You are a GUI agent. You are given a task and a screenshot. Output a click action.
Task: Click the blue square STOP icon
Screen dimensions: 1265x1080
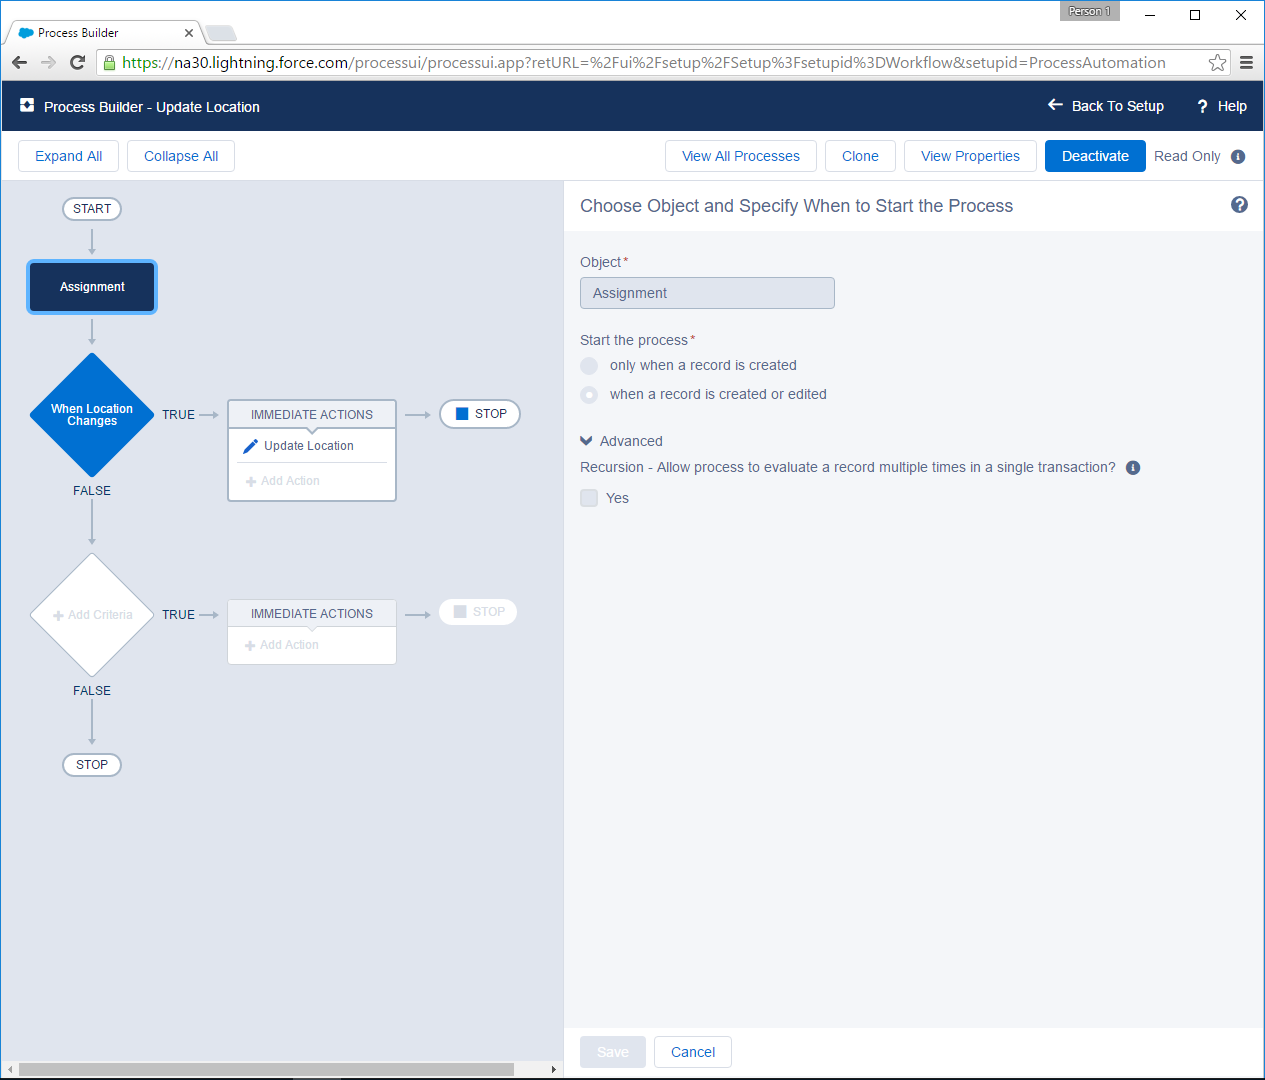462,414
